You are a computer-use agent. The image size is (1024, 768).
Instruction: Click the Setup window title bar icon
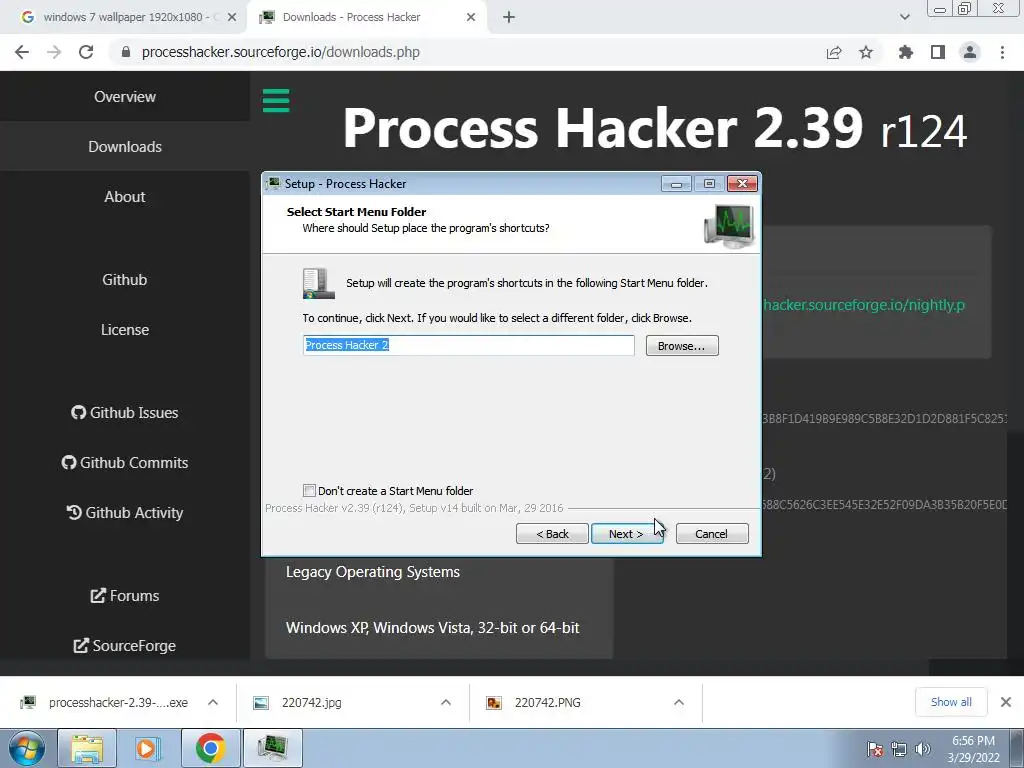(x=273, y=184)
